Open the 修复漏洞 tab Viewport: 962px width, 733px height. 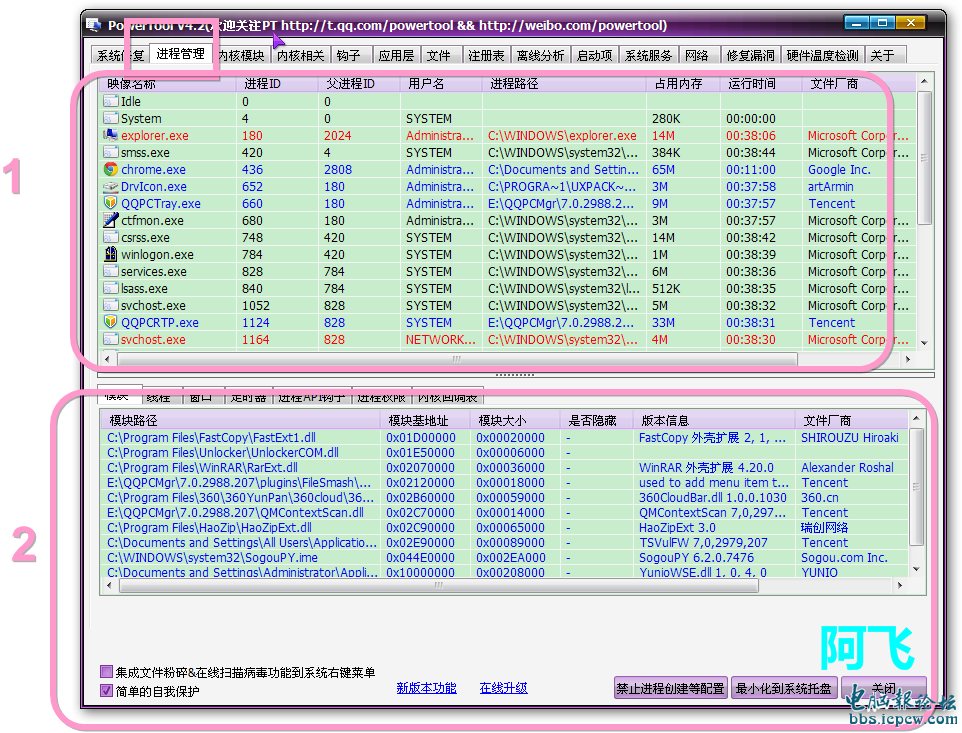(750, 55)
